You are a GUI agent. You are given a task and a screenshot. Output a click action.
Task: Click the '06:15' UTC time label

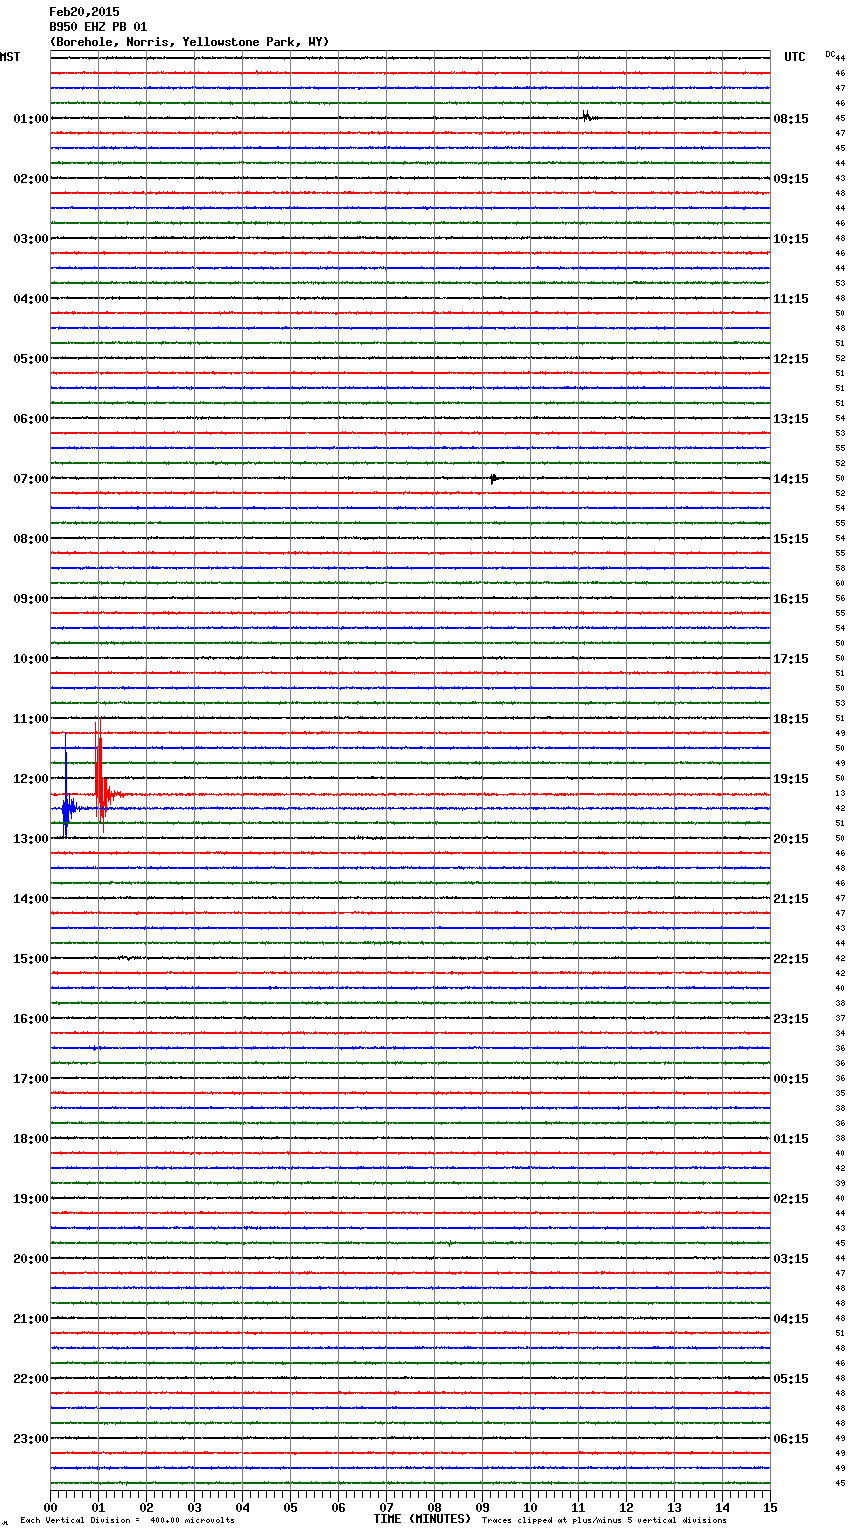pyautogui.click(x=791, y=1439)
